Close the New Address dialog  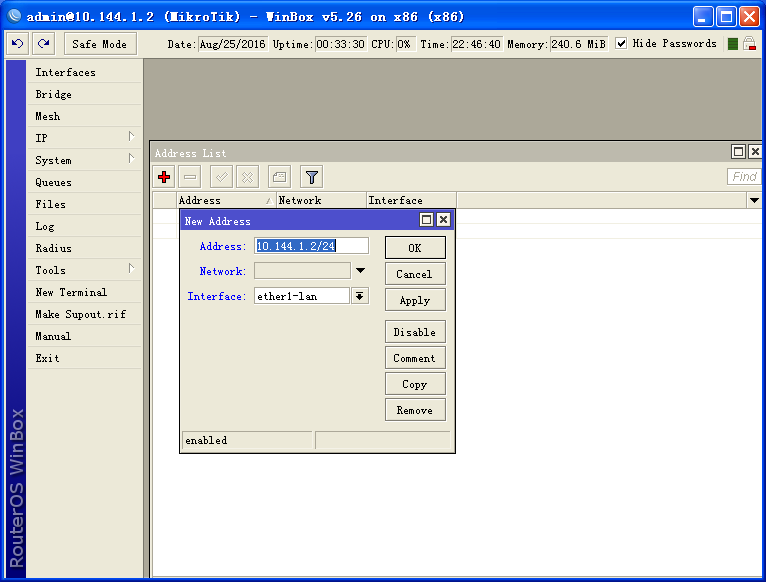click(x=443, y=220)
